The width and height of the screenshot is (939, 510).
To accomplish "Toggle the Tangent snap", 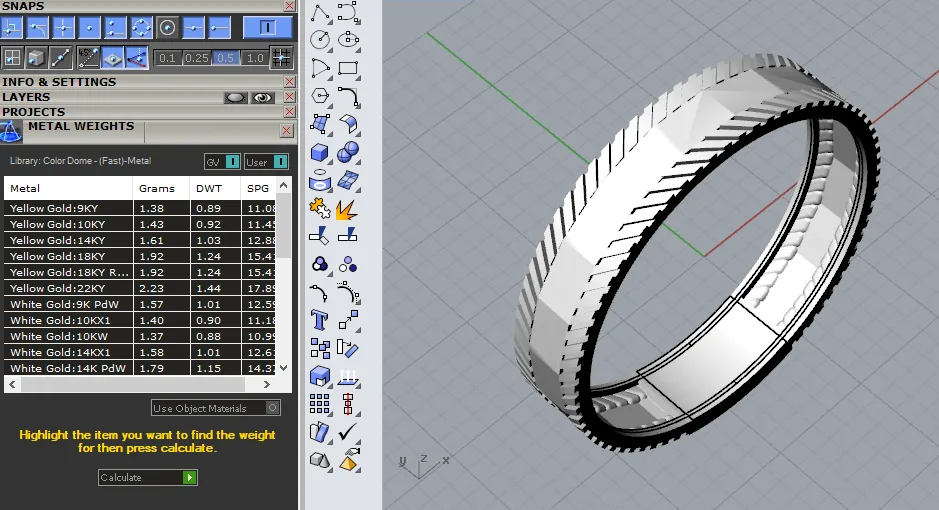I will (x=38, y=28).
